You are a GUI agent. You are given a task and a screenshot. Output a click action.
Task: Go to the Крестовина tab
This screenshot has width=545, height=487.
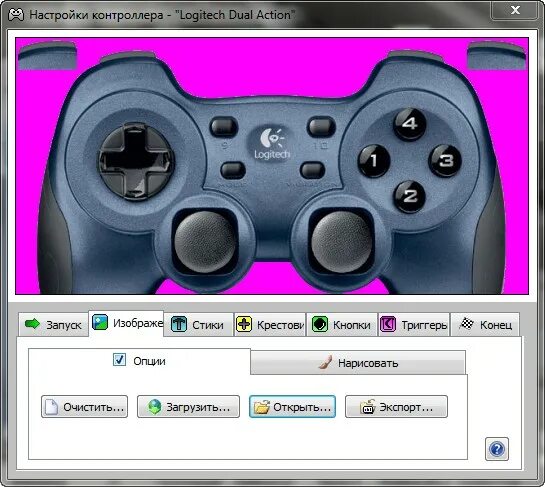coord(270,325)
